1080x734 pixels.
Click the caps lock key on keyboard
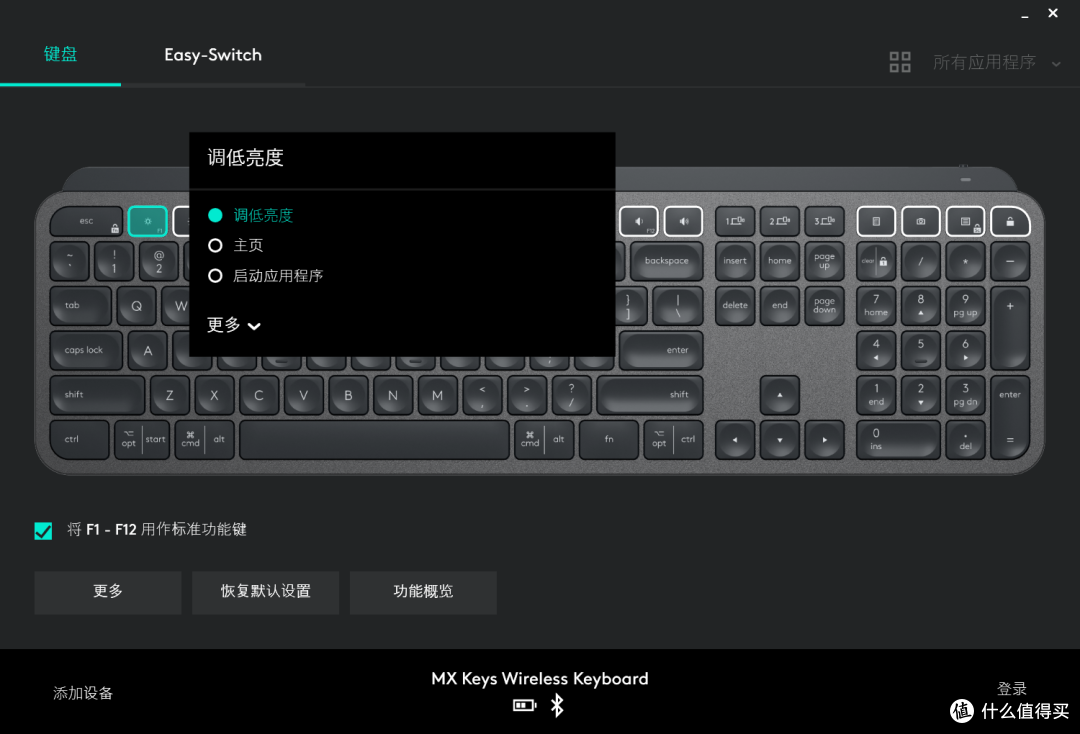click(86, 350)
